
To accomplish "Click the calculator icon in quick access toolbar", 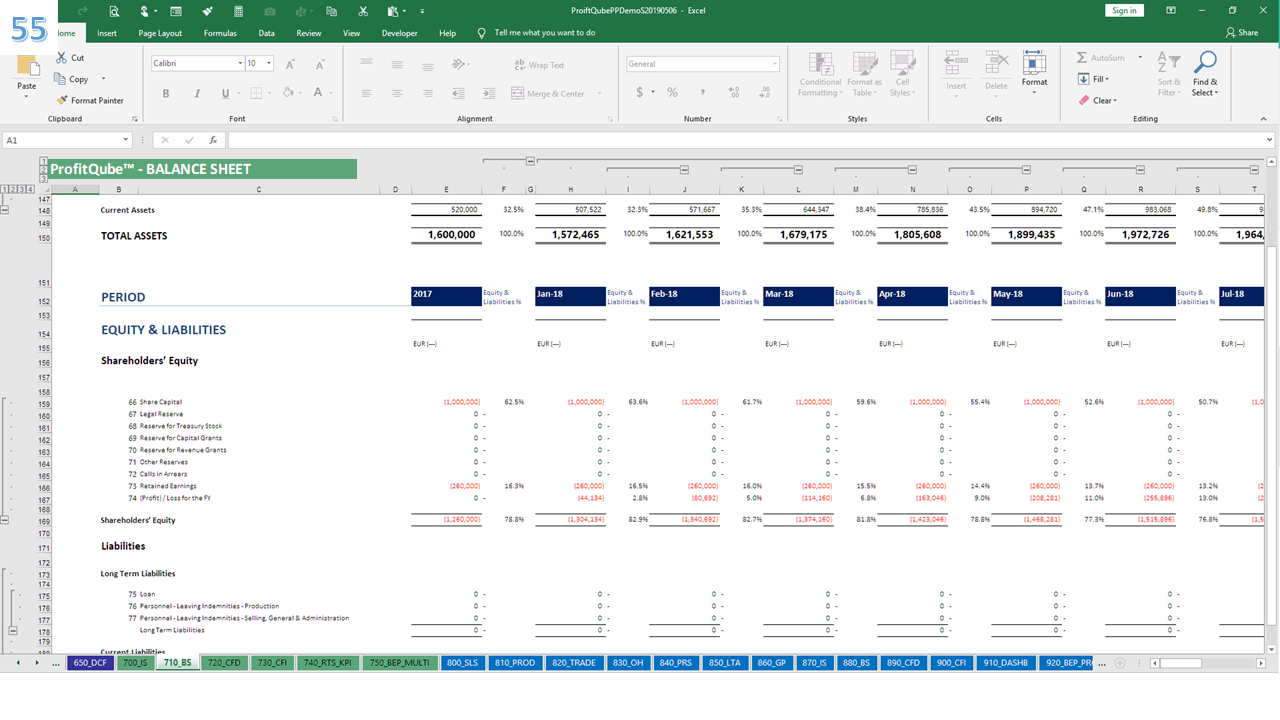I will 238,11.
